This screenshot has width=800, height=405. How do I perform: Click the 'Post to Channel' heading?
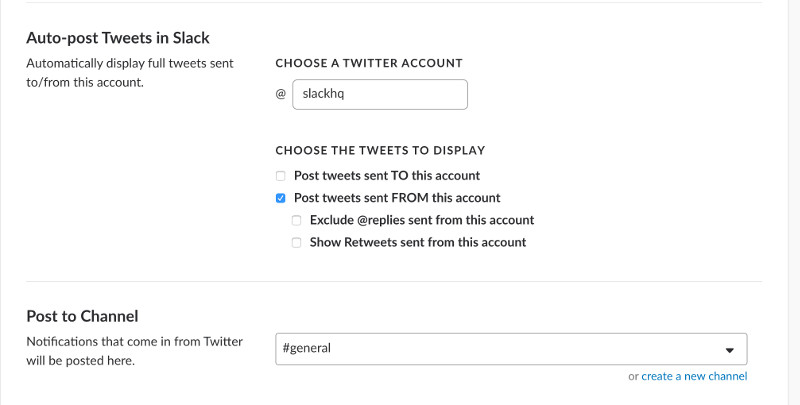(x=82, y=316)
